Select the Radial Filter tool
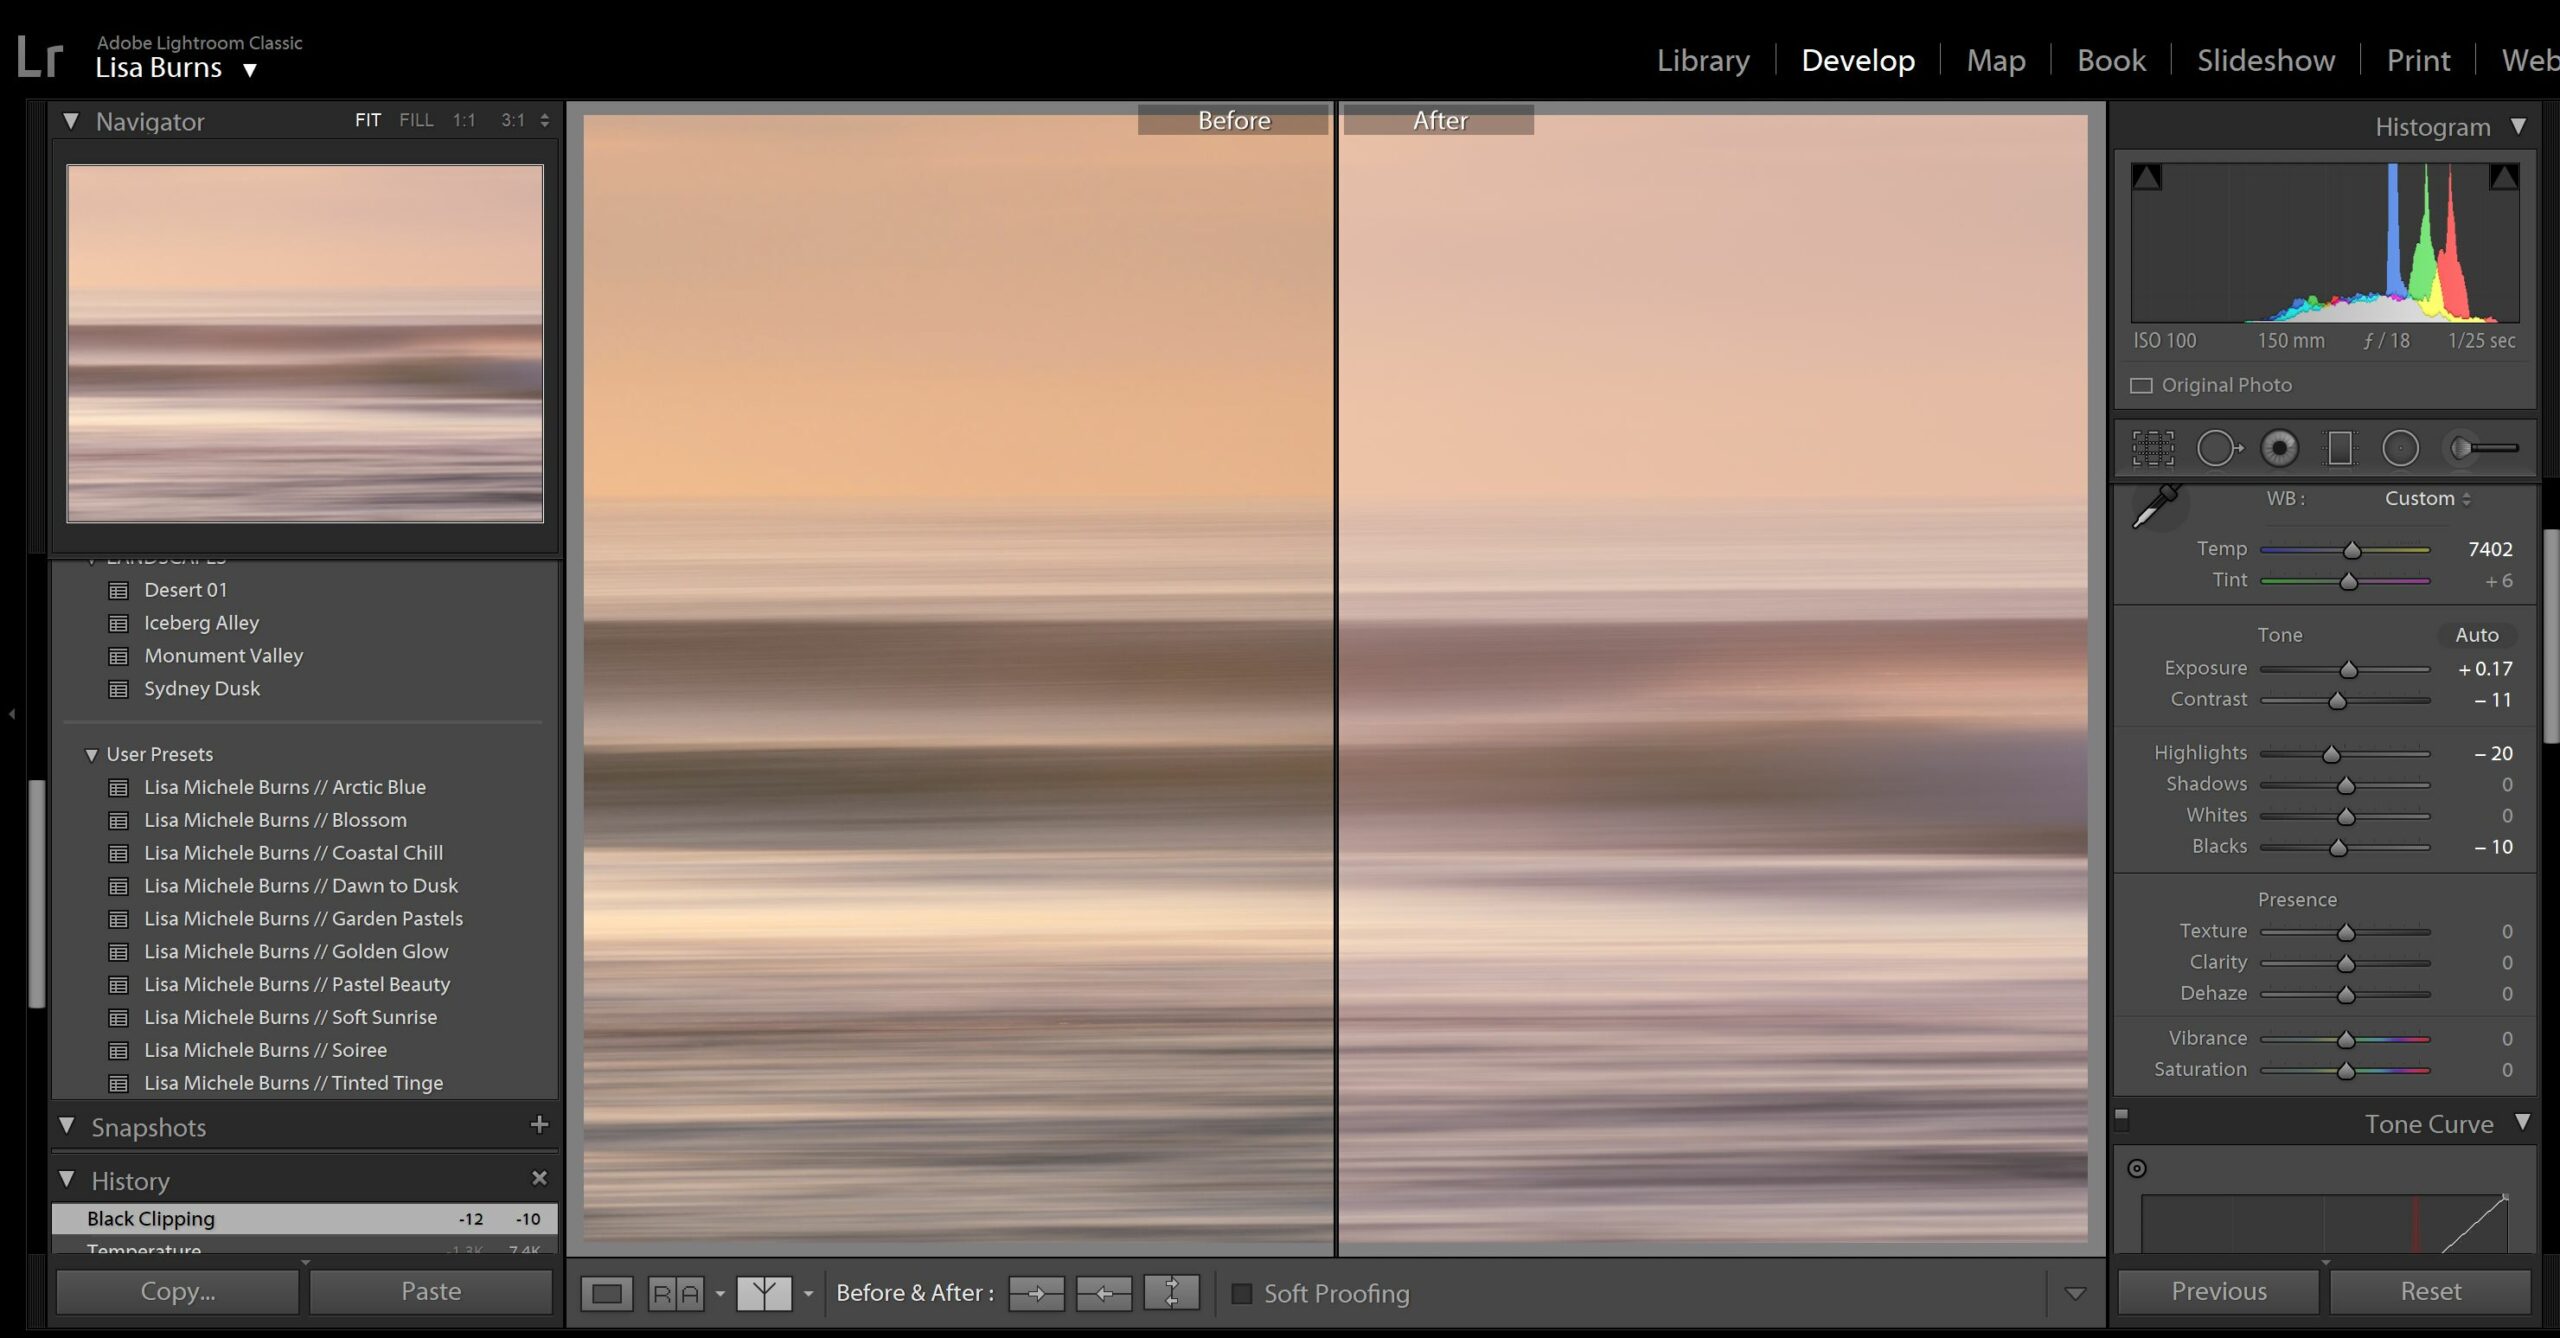This screenshot has height=1338, width=2560. pos(2400,449)
